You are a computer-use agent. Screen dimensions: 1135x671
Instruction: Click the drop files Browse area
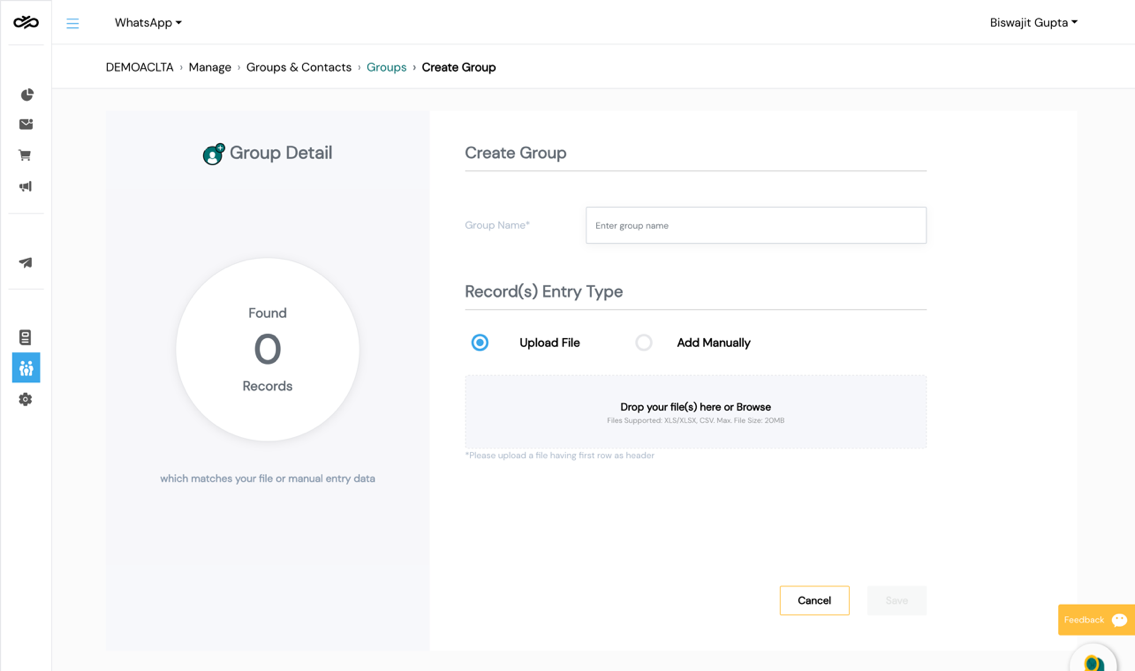(x=696, y=412)
